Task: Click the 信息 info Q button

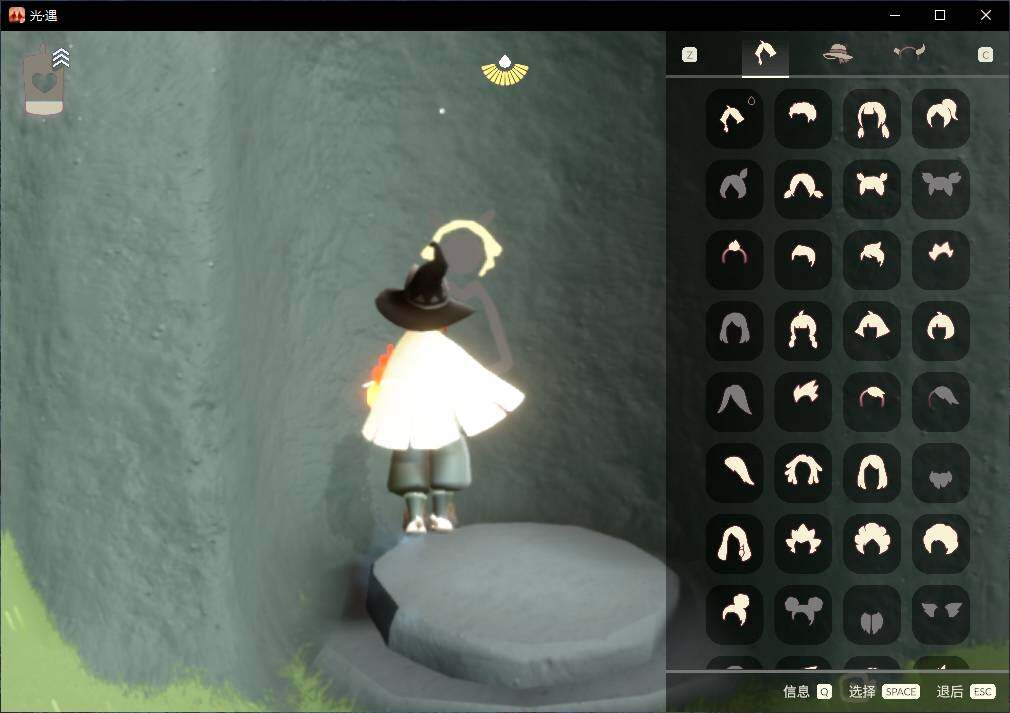Action: [x=807, y=692]
